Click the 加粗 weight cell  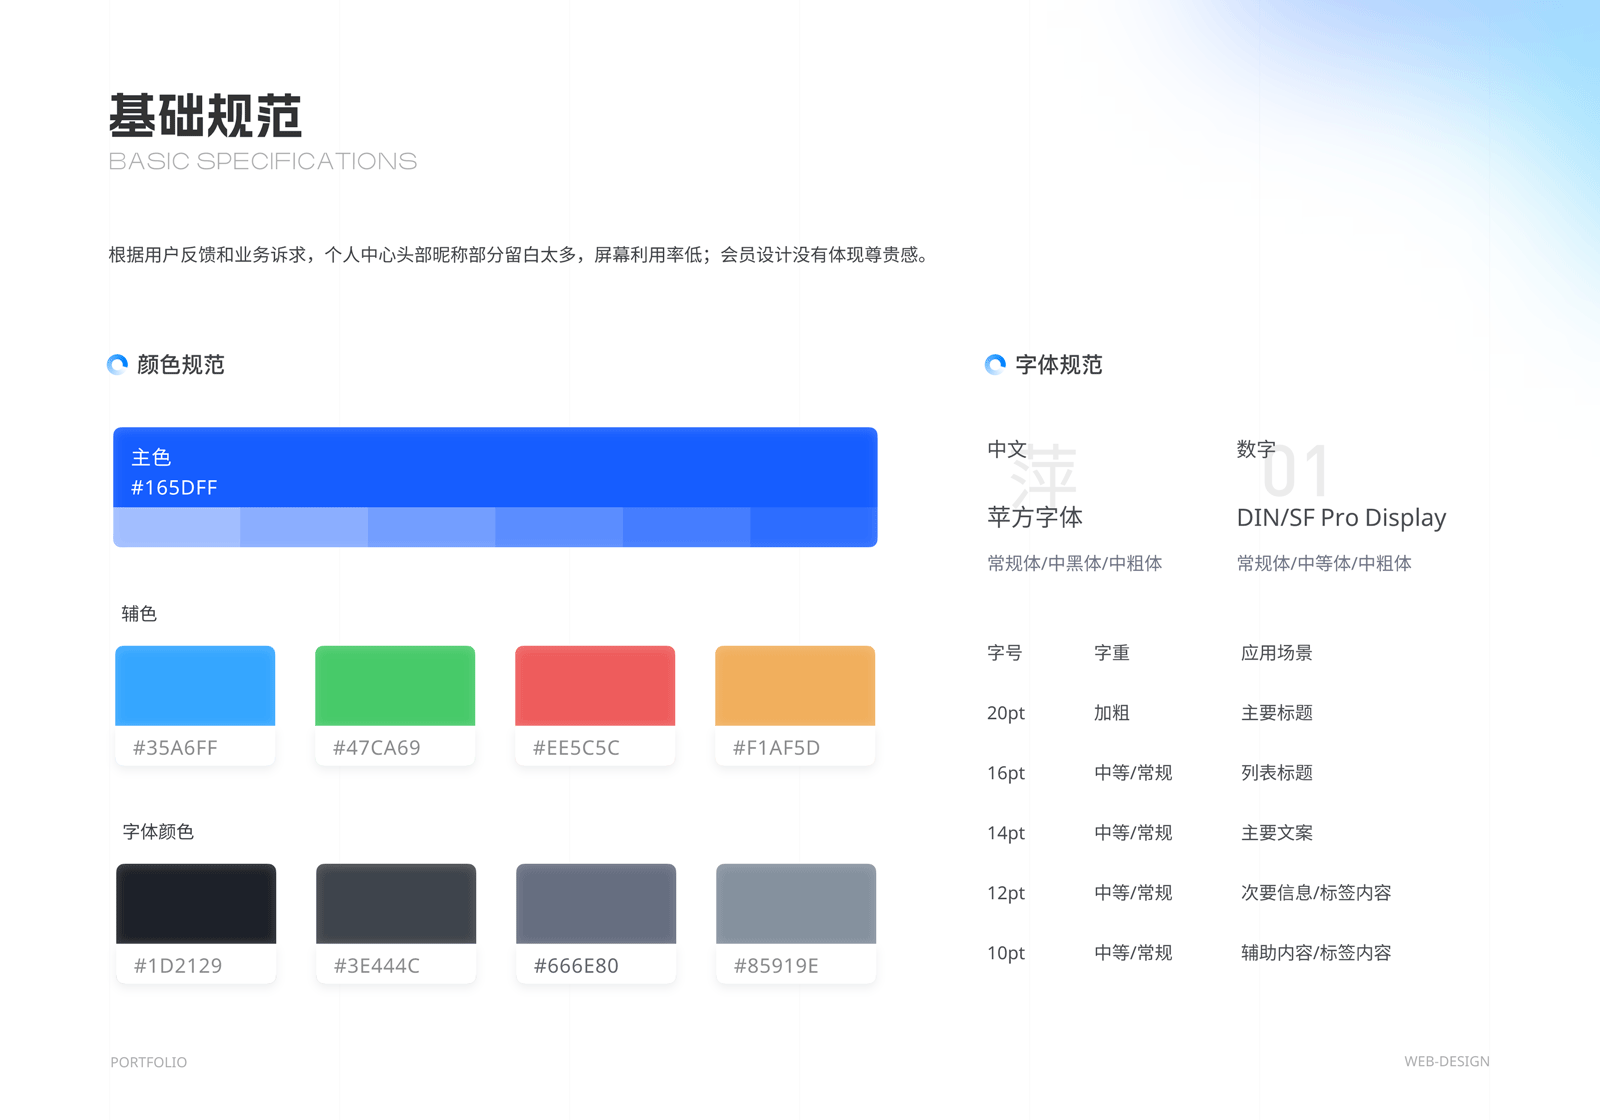[1112, 713]
